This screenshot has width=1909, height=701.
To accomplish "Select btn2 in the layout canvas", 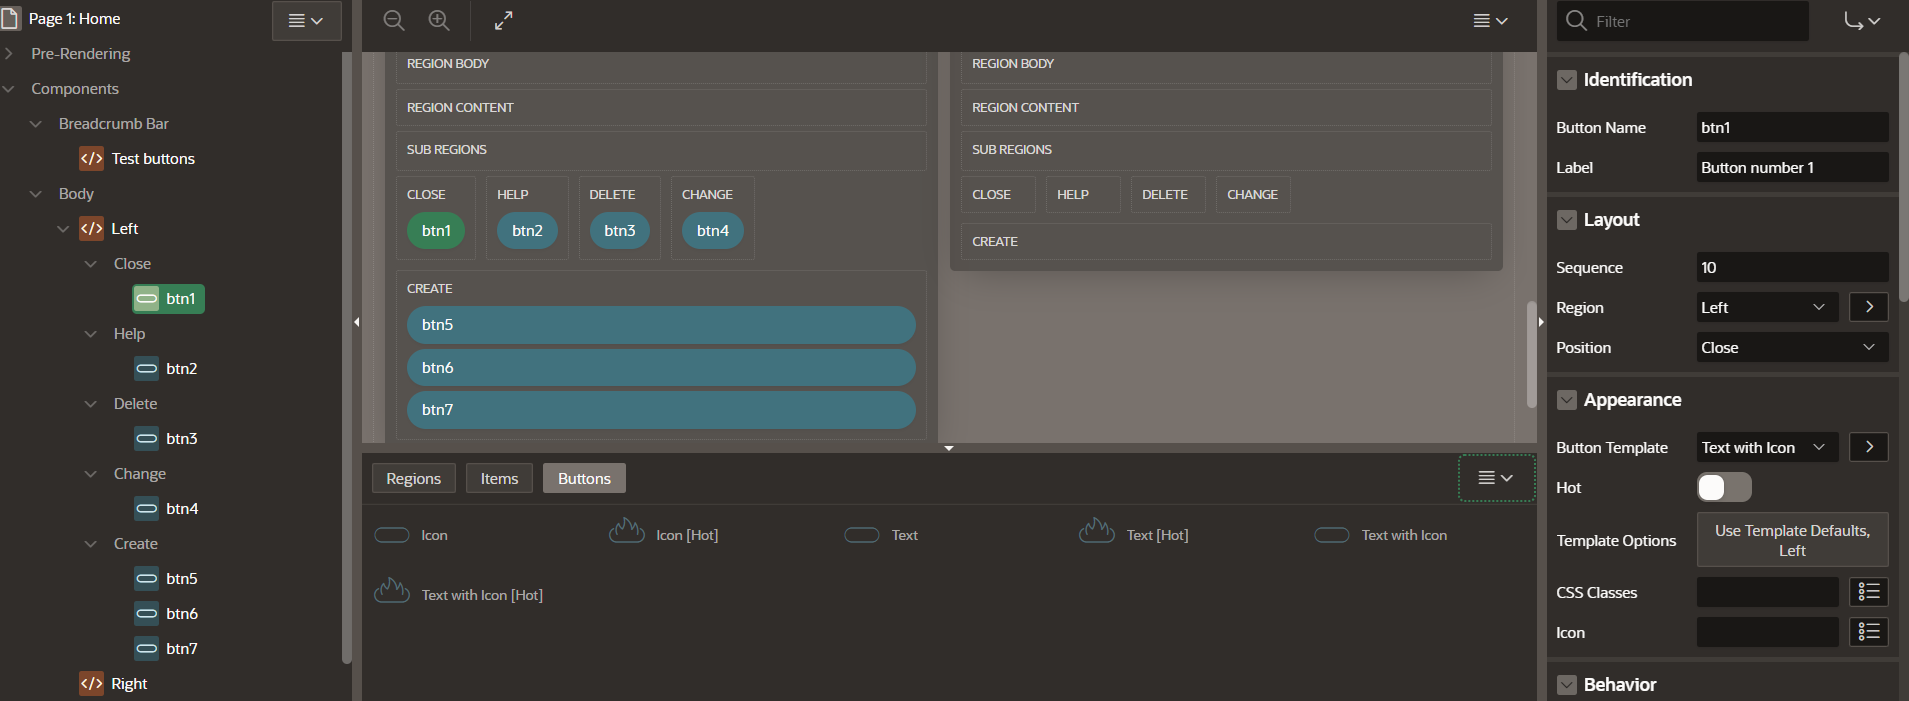I will point(527,230).
